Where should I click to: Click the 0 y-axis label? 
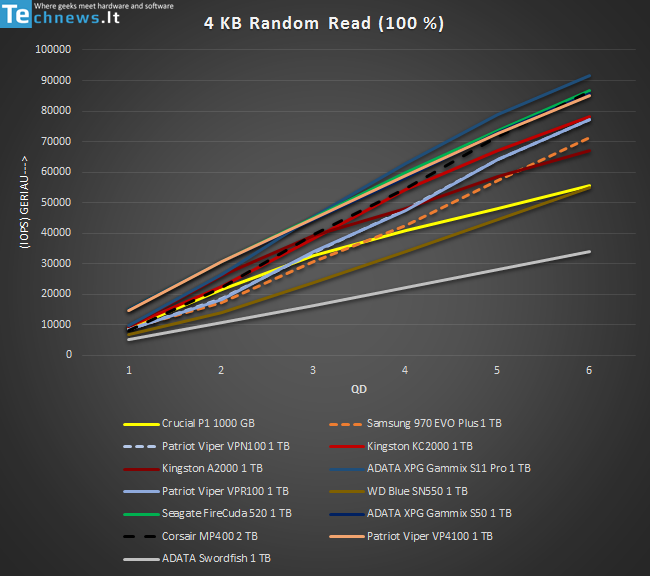pos(69,355)
